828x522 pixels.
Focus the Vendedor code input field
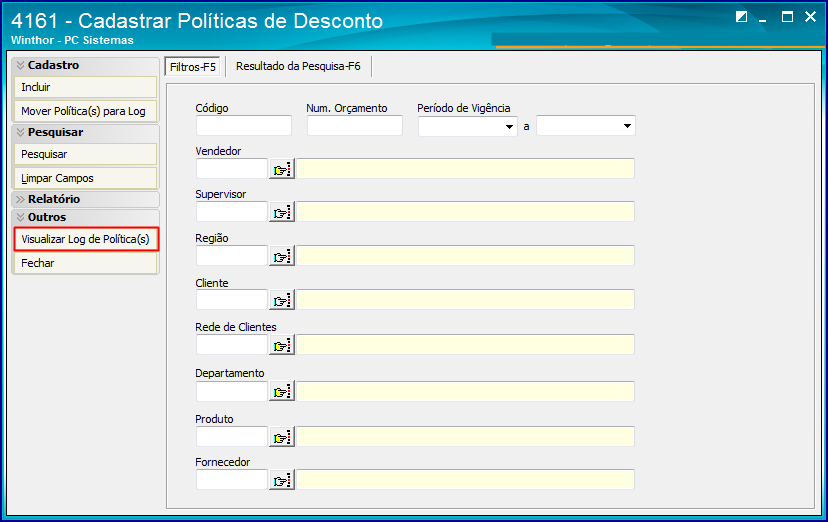point(232,169)
